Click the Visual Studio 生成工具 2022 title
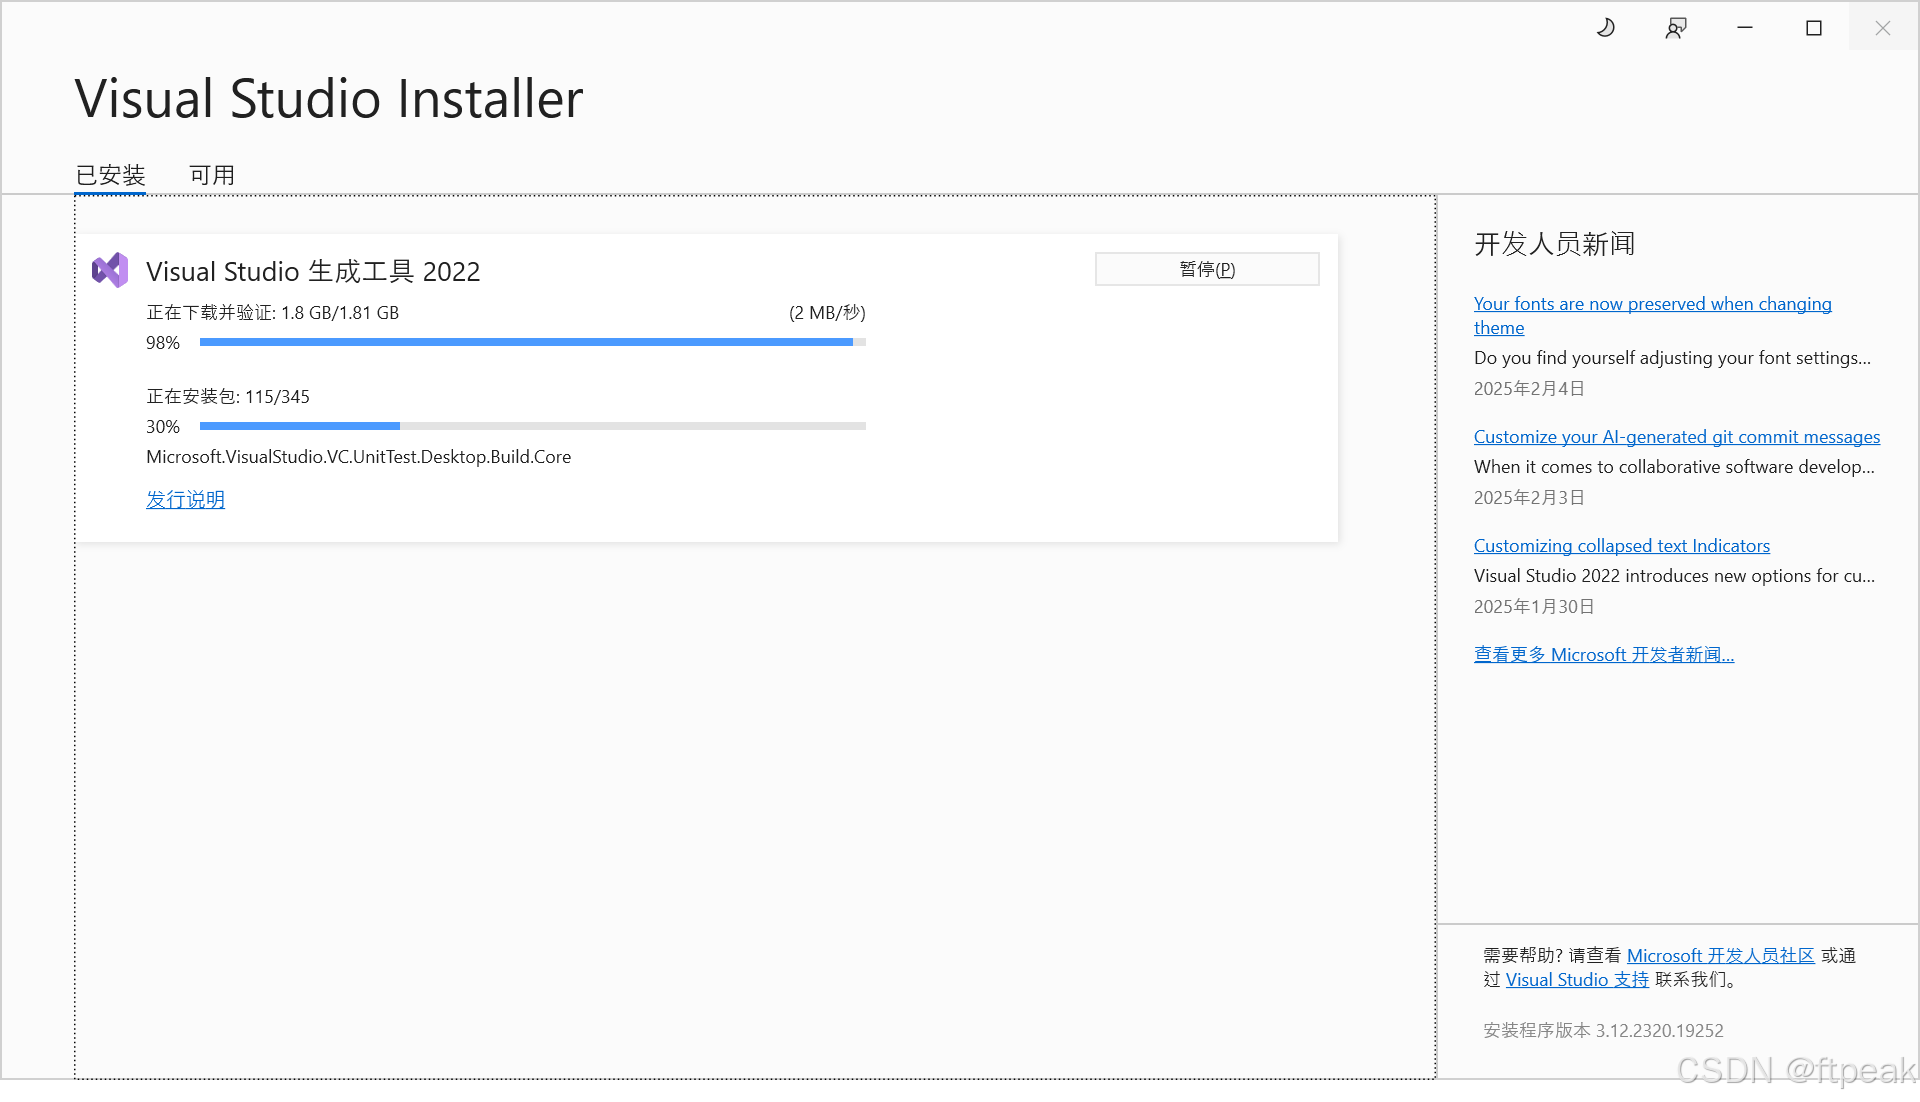 click(313, 271)
